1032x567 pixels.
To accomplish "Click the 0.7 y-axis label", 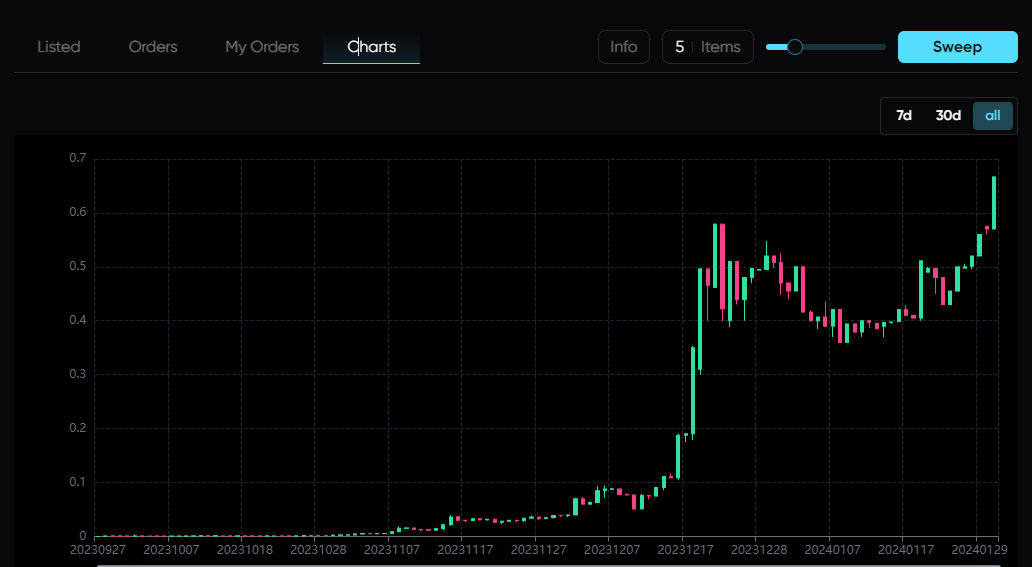I will (x=78, y=158).
